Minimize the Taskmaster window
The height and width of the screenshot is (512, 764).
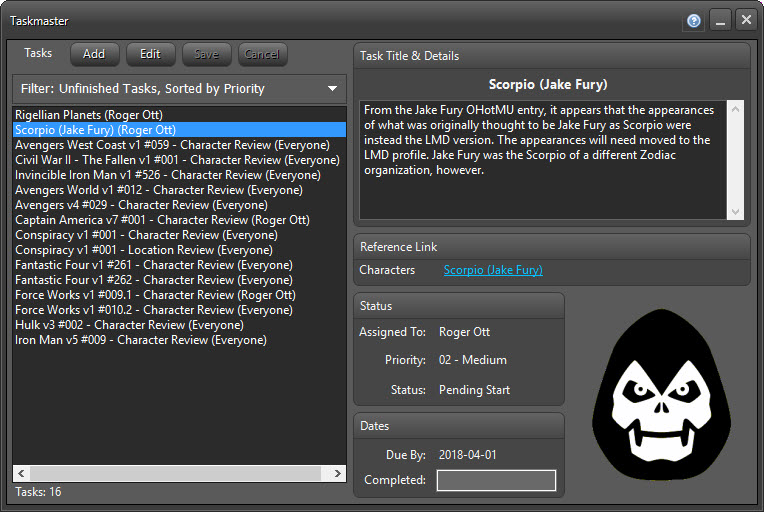[x=720, y=20]
